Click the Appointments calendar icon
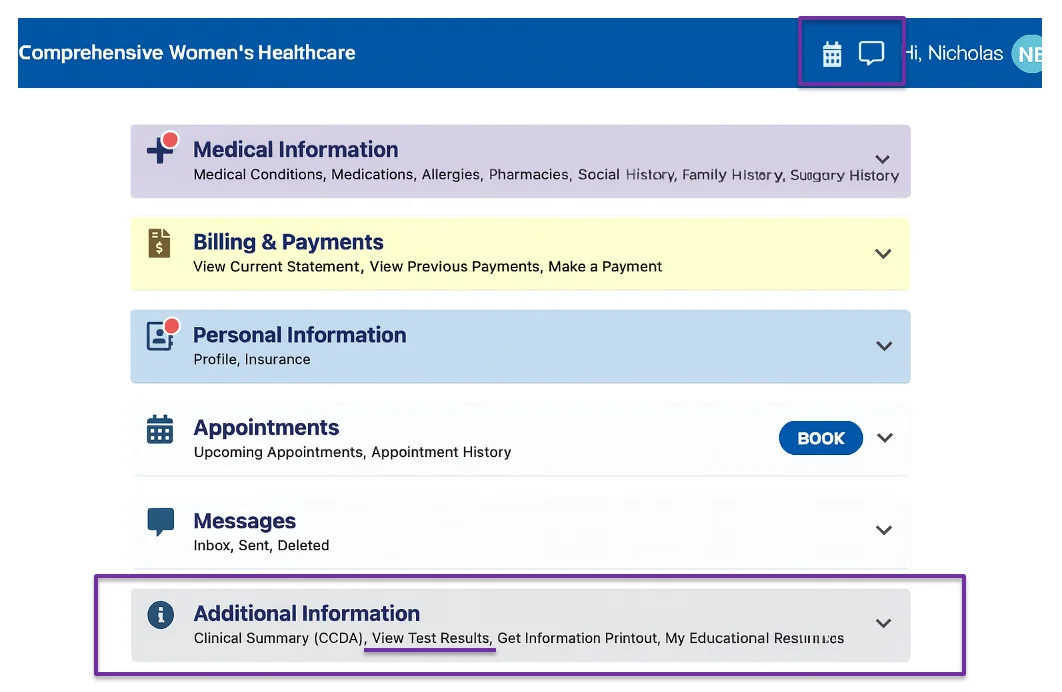 click(x=160, y=429)
